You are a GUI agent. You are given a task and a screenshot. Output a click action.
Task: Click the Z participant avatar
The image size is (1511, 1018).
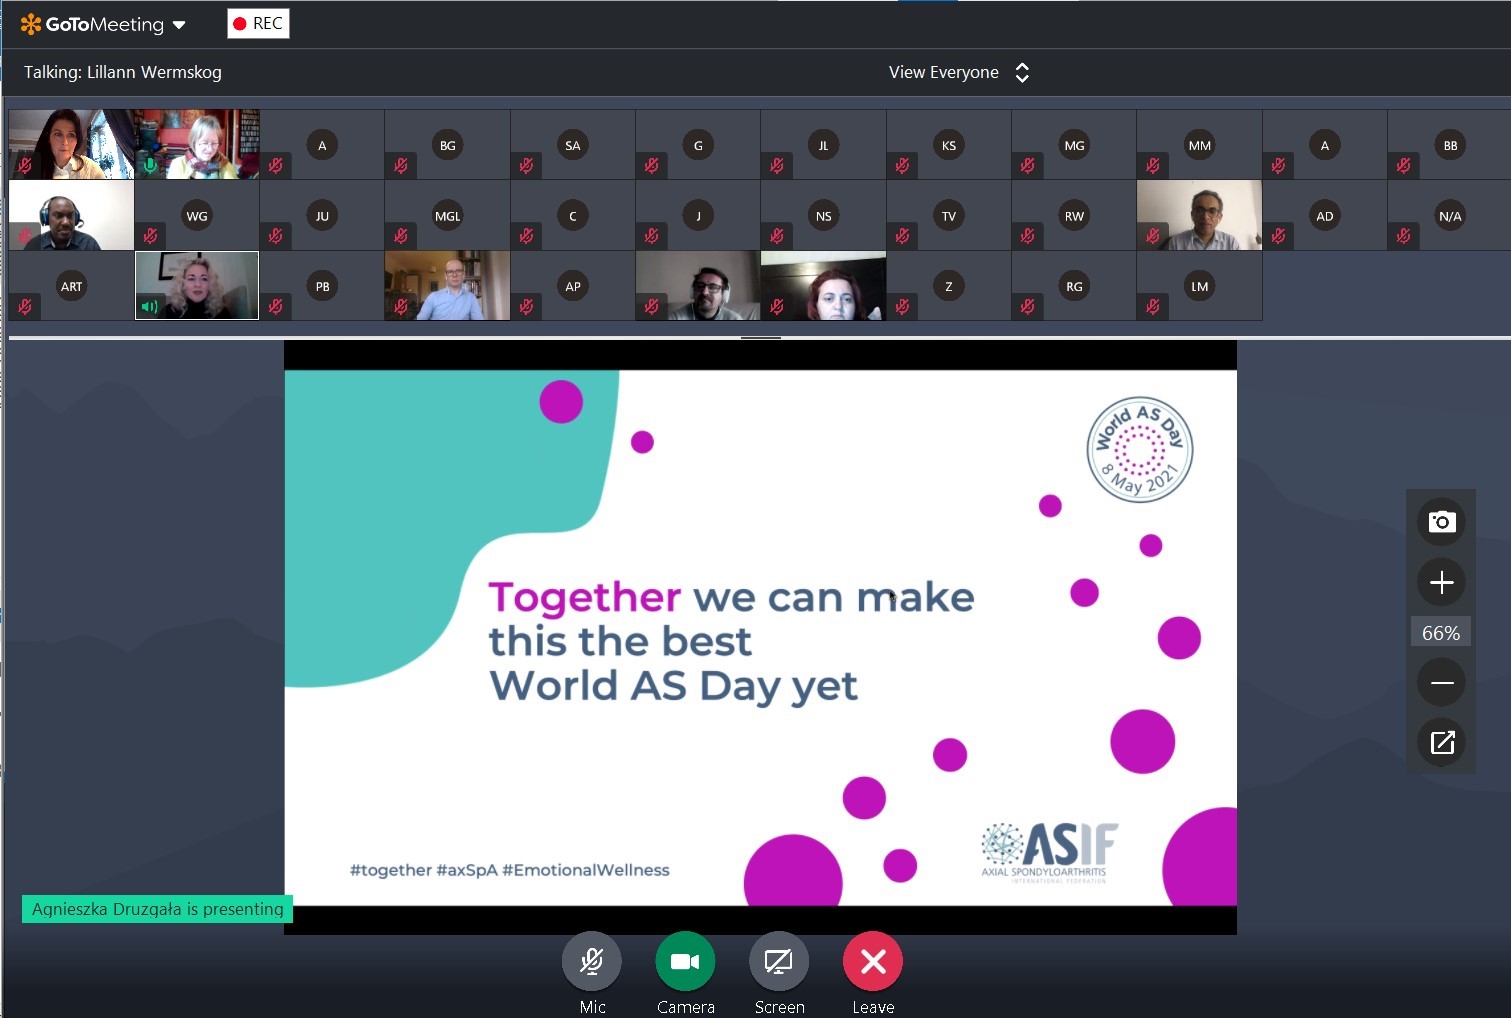pos(949,286)
